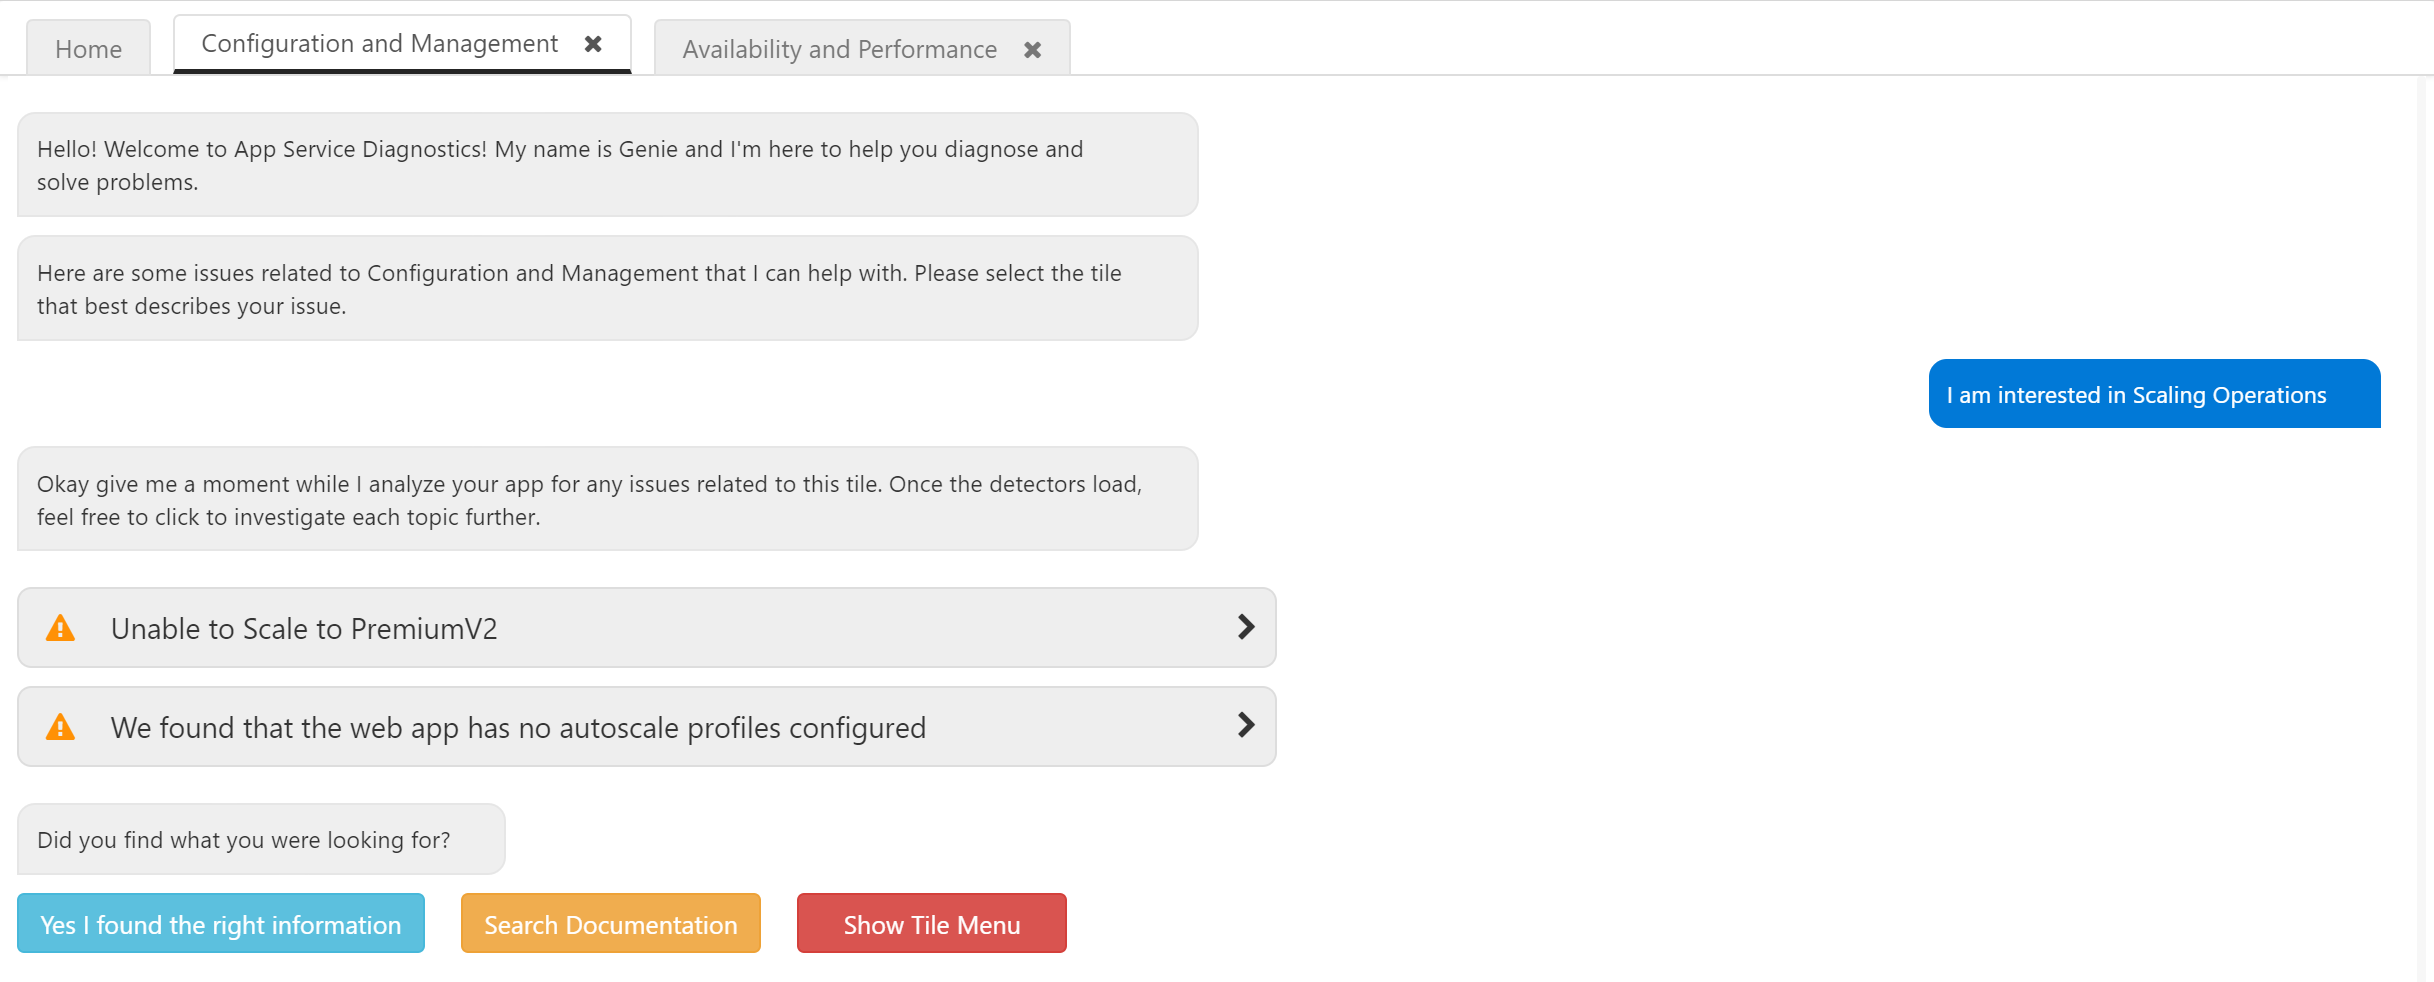Click the Search Documentation button
The width and height of the screenshot is (2434, 982).
click(610, 924)
